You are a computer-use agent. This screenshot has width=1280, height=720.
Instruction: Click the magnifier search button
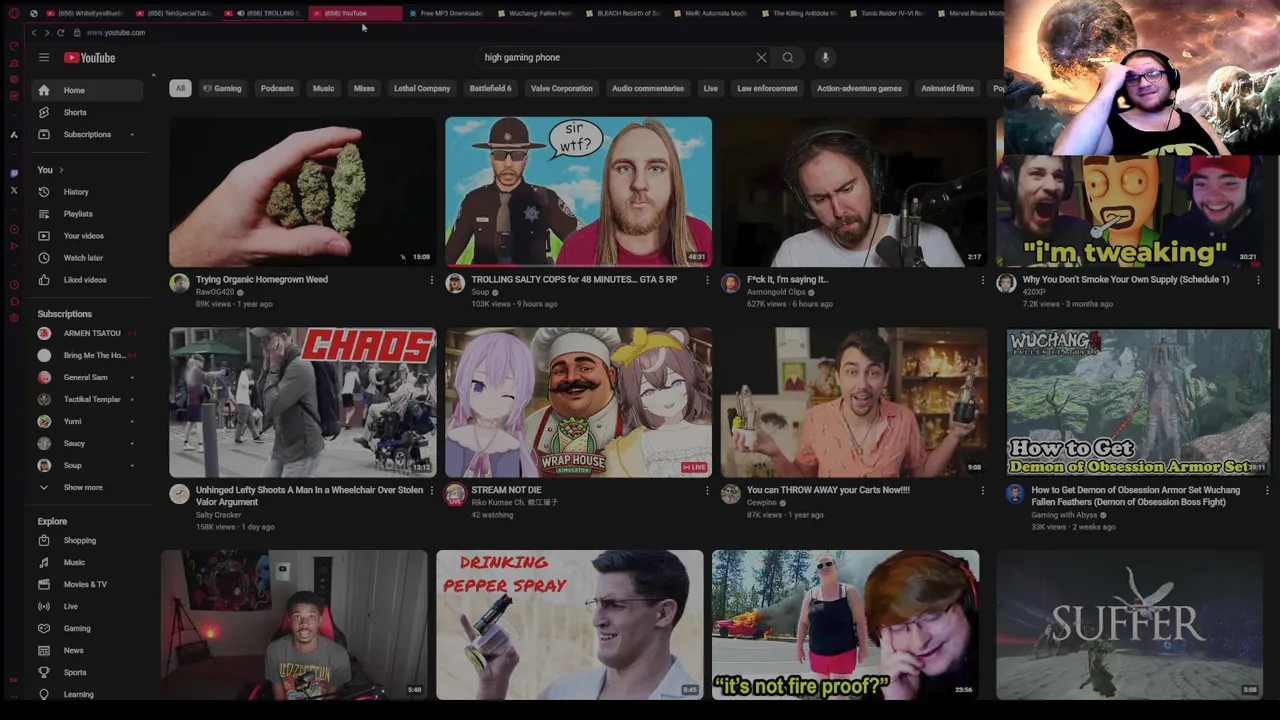tap(788, 57)
